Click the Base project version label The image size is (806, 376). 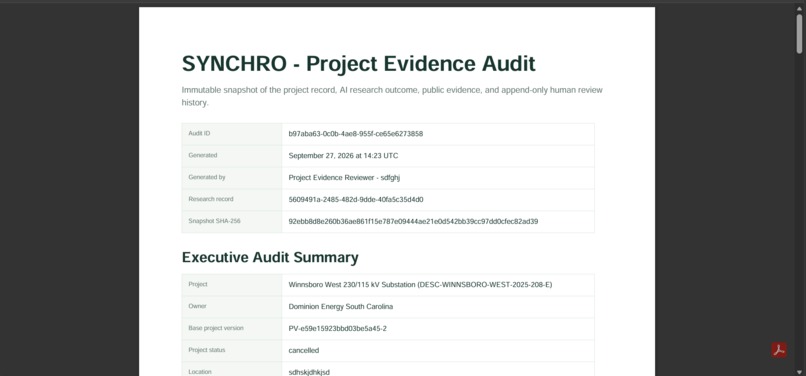[x=216, y=328]
